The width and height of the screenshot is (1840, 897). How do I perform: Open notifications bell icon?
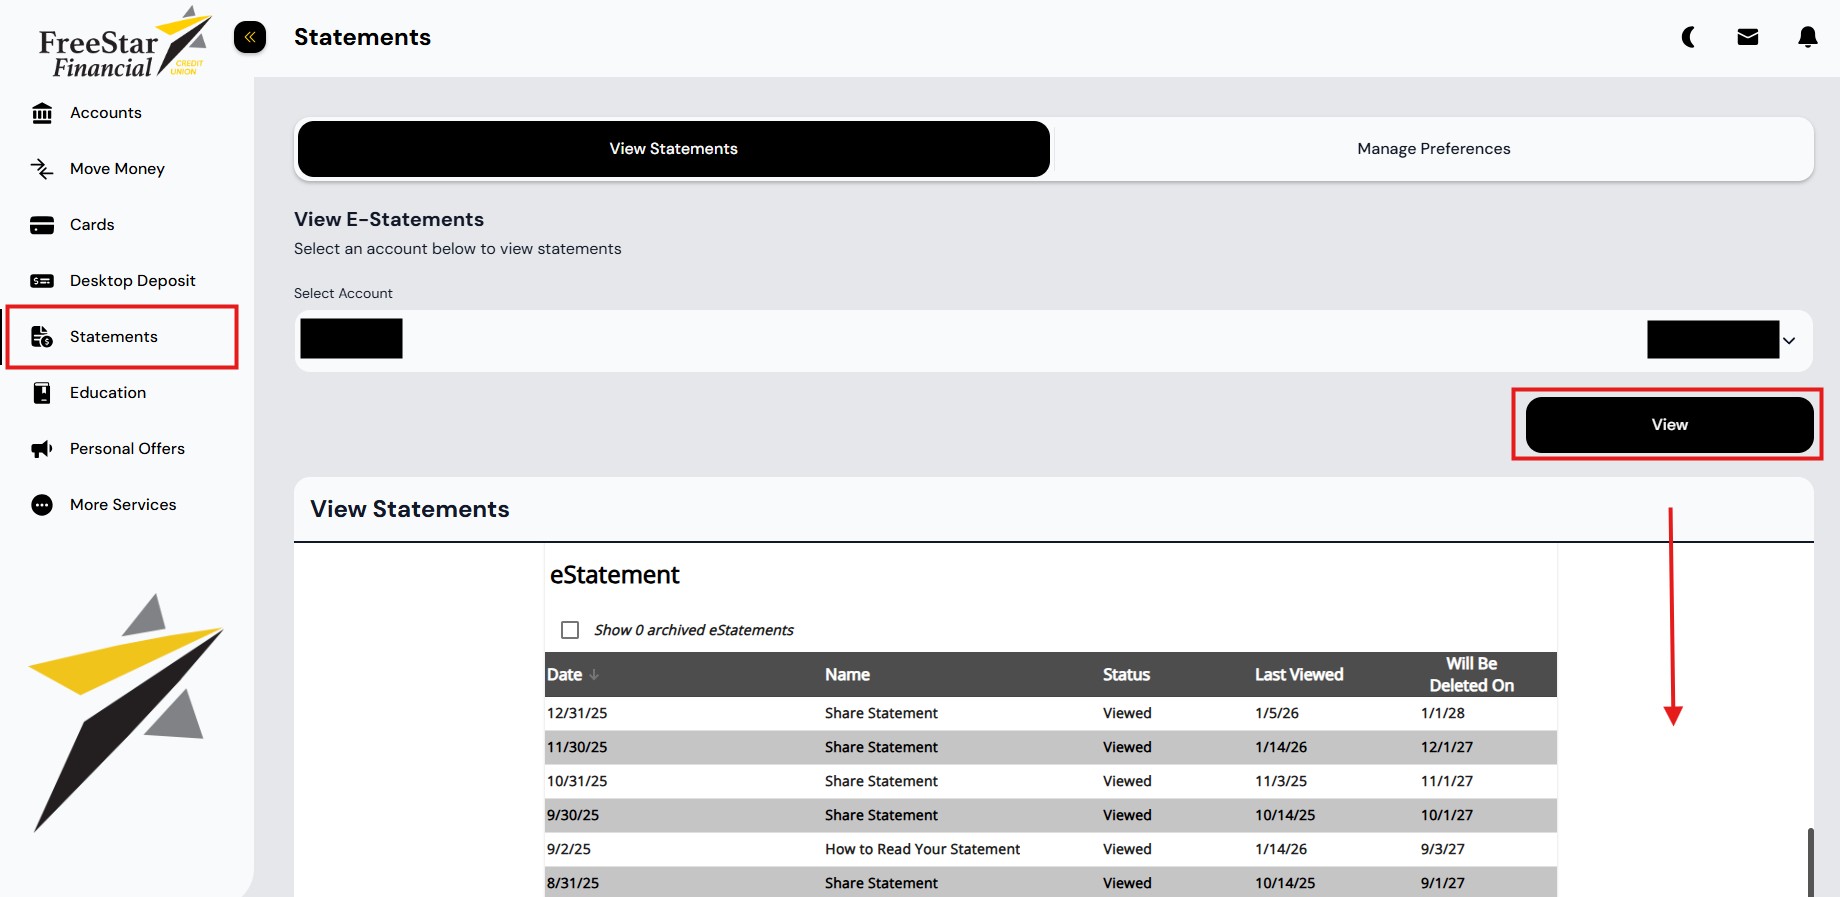(x=1807, y=38)
